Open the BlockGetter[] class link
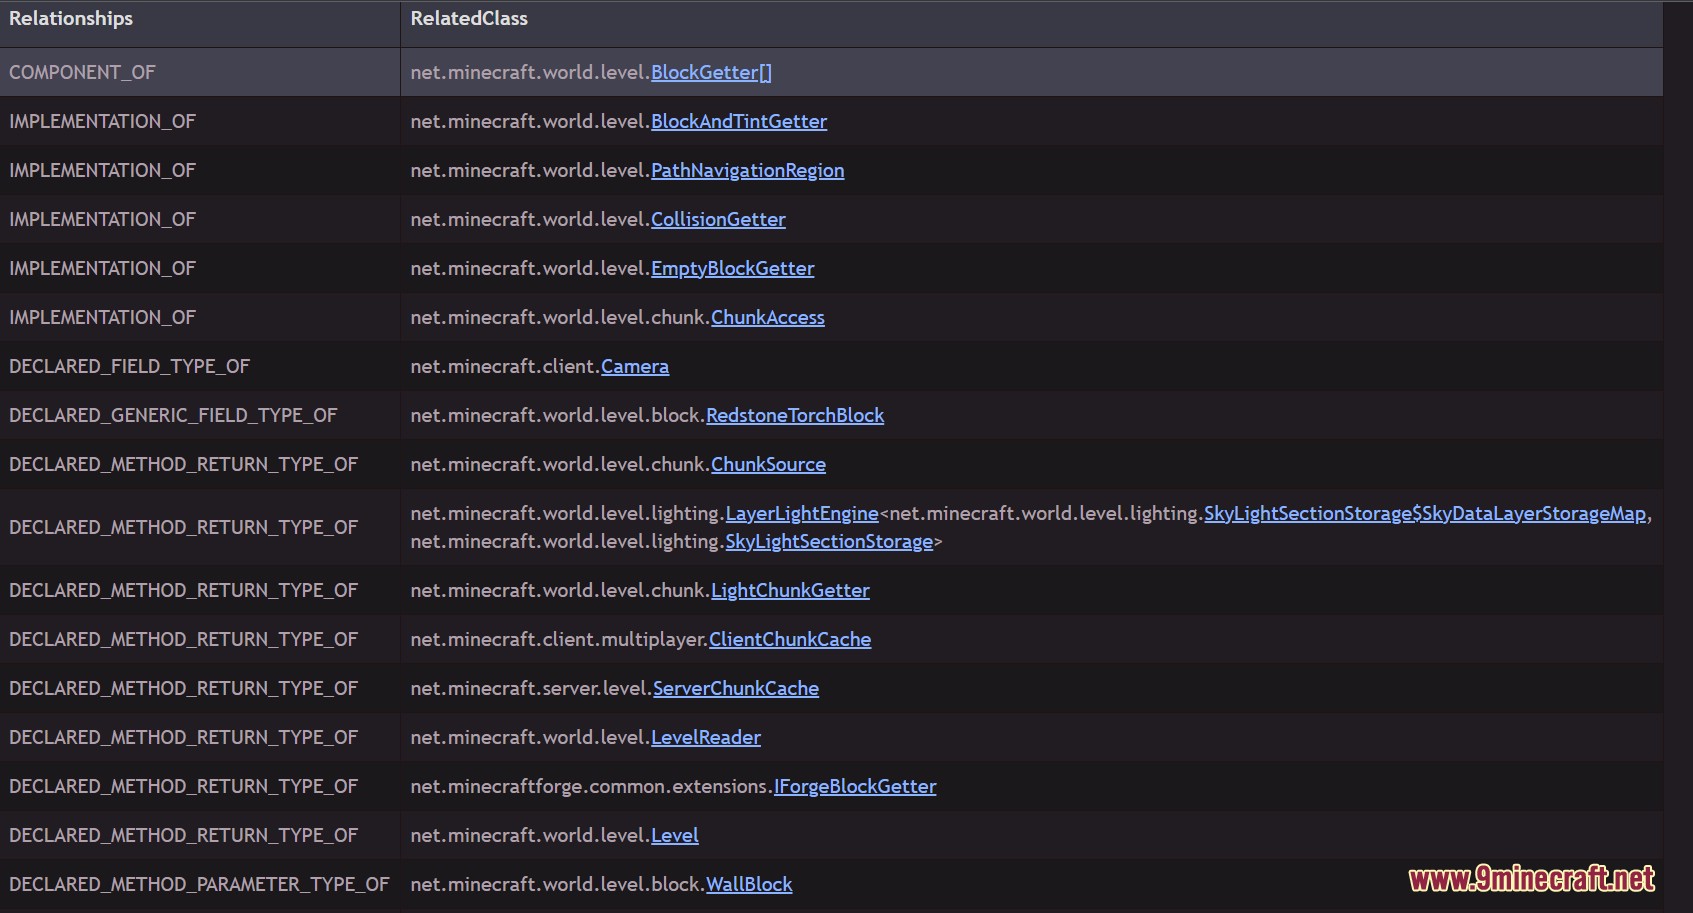This screenshot has width=1693, height=913. point(711,72)
